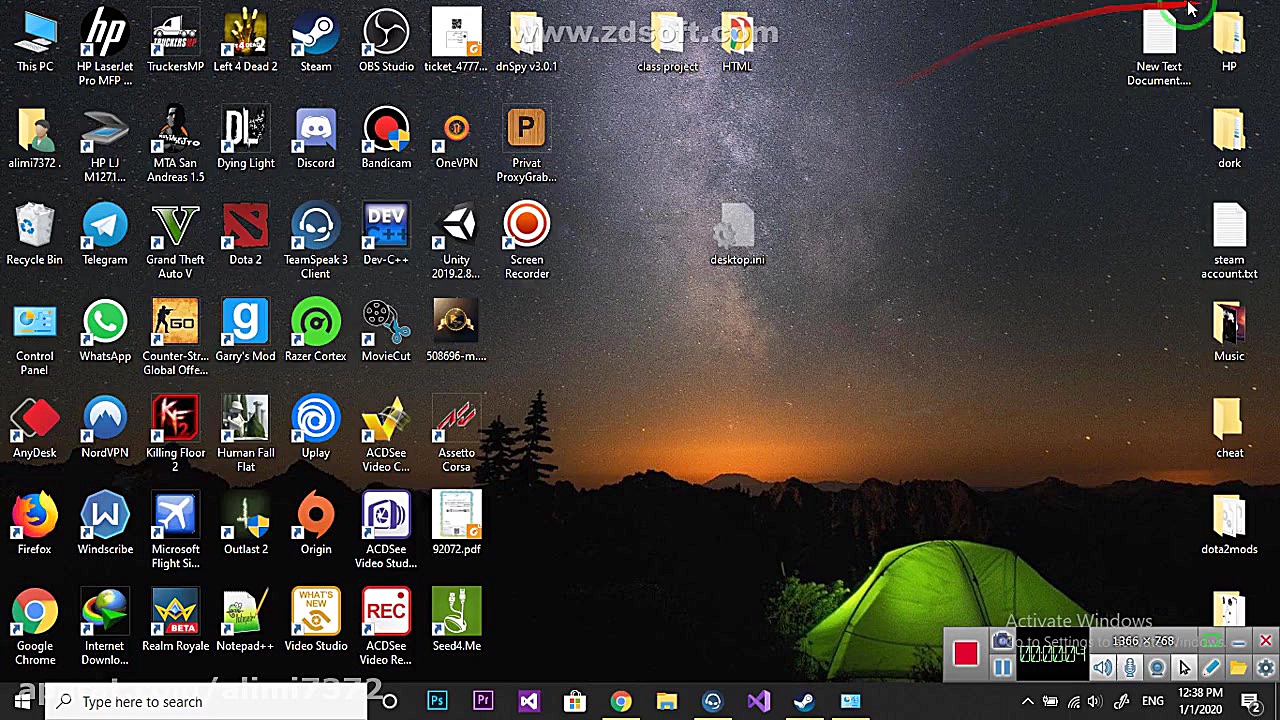Select the Dota 2 shortcut

tap(245, 235)
